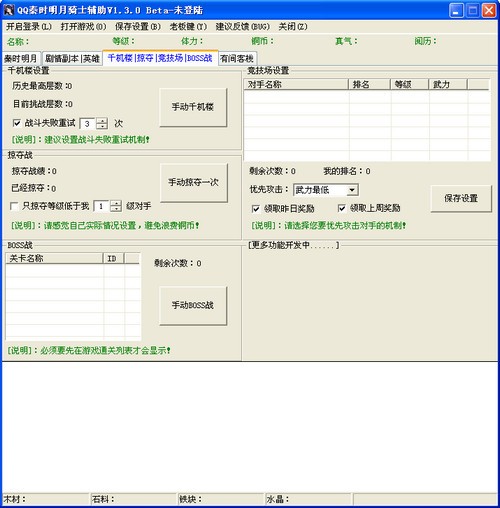Decrease the retry count spinner
This screenshot has height=508, width=500.
click(x=102, y=127)
